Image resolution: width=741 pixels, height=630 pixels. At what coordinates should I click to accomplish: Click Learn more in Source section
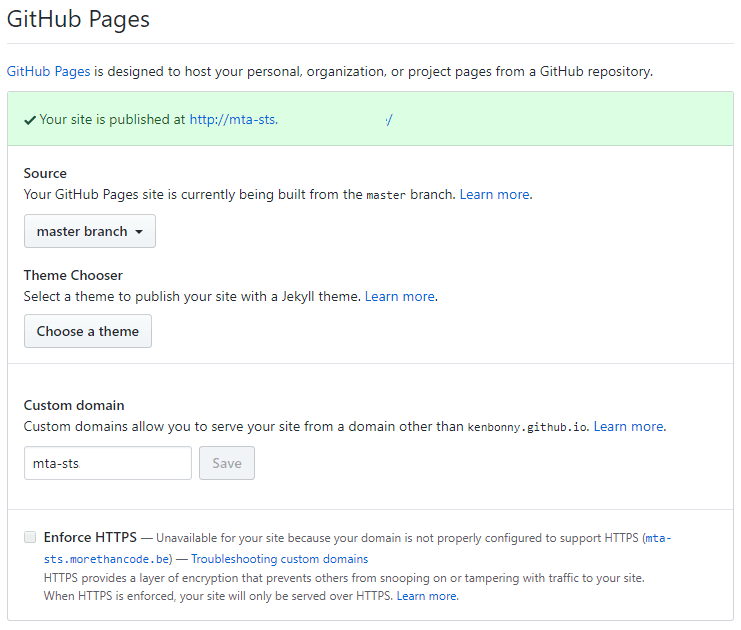pyautogui.click(x=495, y=194)
